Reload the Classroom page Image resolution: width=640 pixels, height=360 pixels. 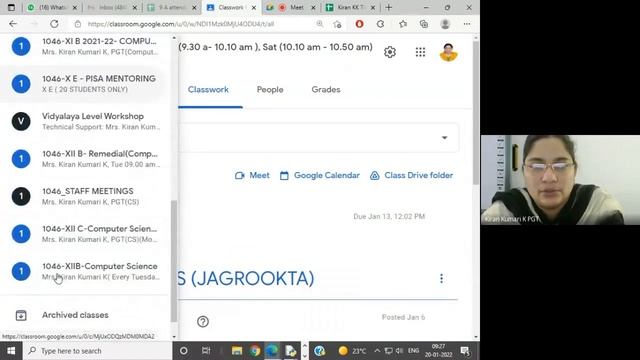click(54, 24)
